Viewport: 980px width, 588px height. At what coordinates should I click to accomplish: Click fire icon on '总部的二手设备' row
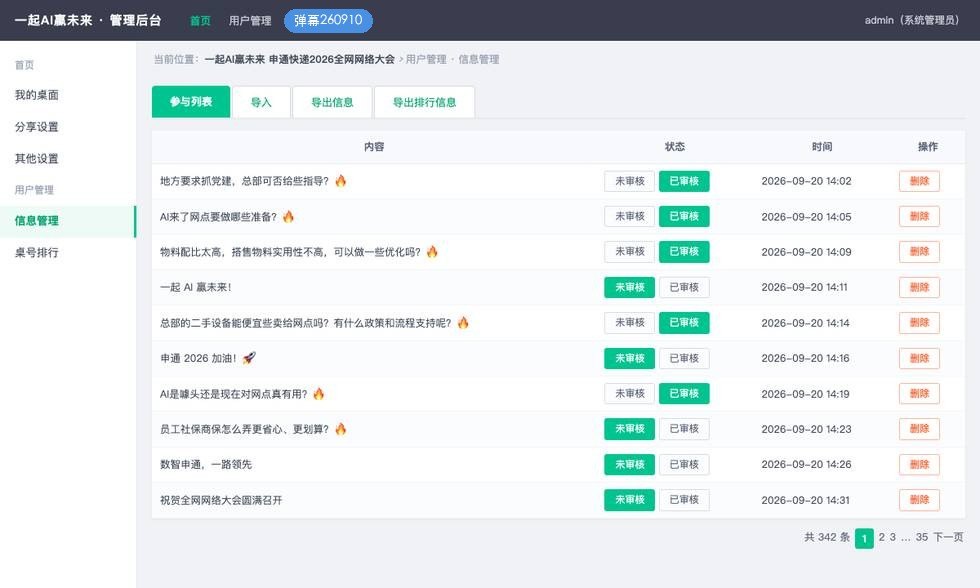click(x=462, y=322)
